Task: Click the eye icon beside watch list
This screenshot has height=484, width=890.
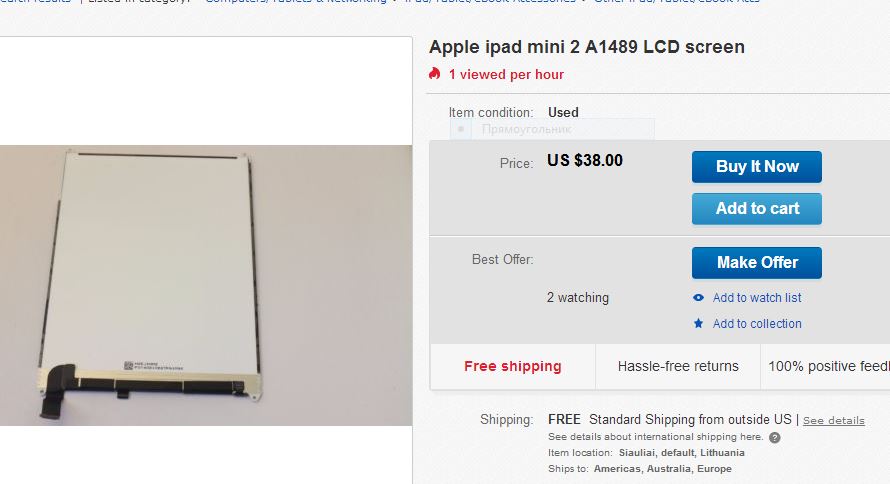Action: 698,297
